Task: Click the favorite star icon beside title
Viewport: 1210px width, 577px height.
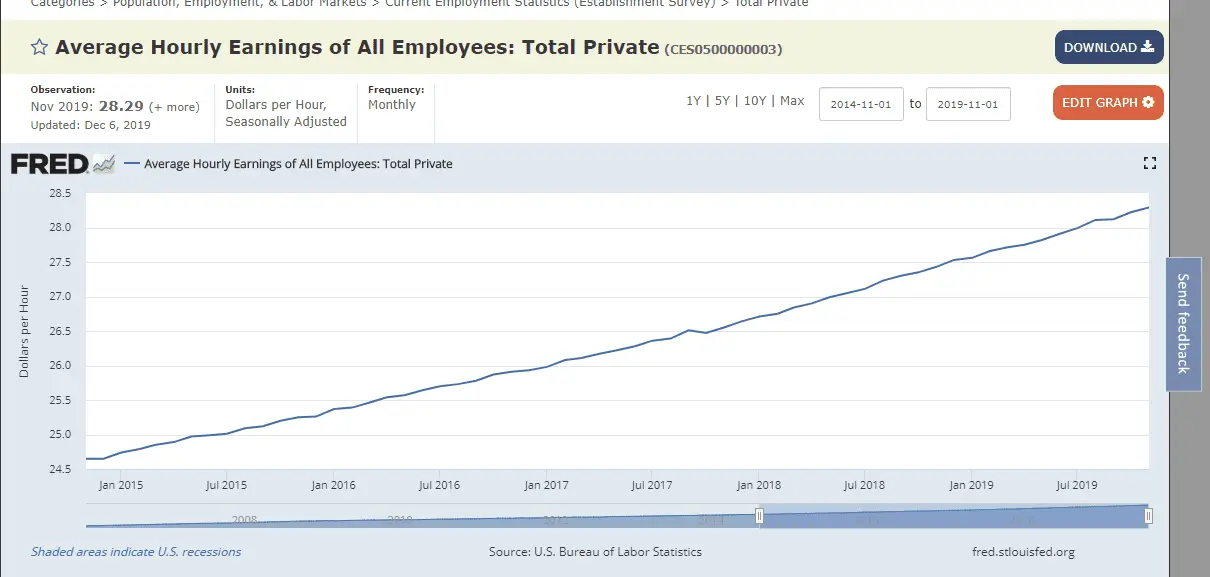Action: pyautogui.click(x=39, y=47)
